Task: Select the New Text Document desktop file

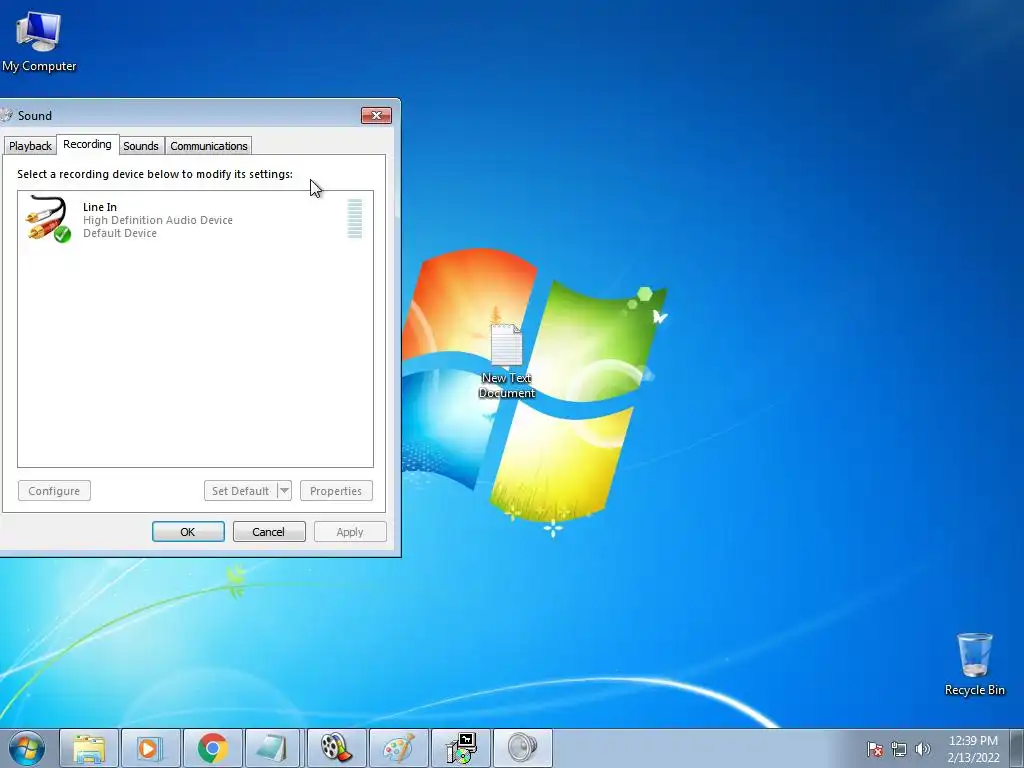Action: point(507,361)
